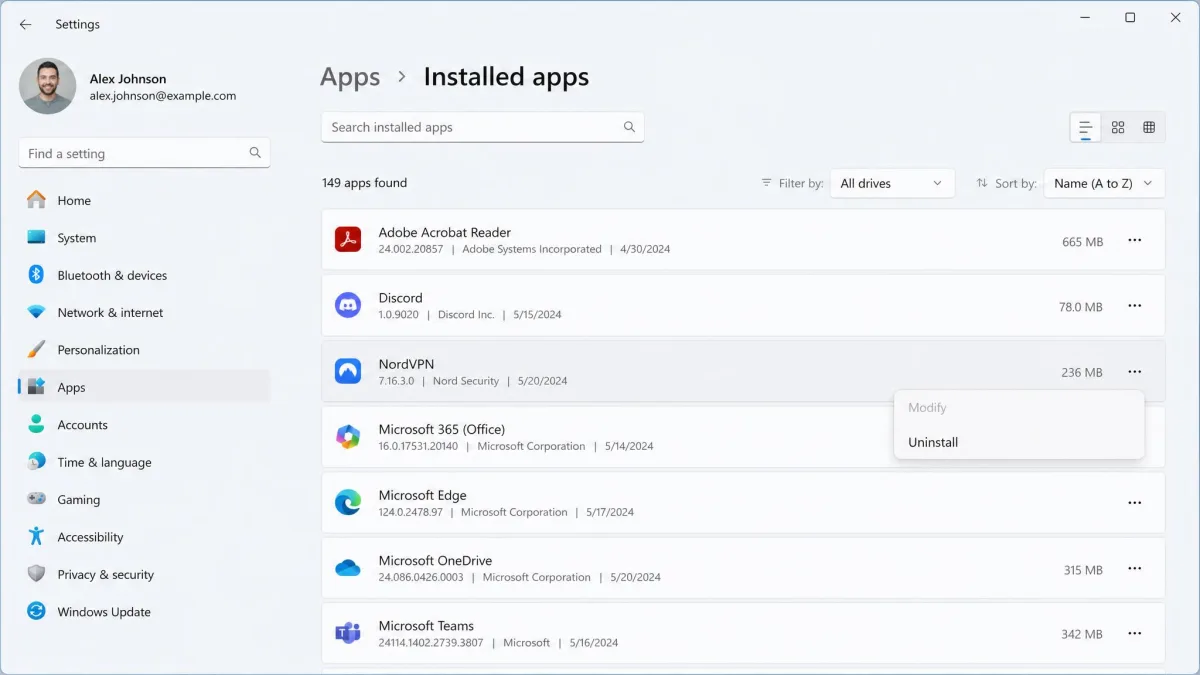Click the search magnifier in Find a setting

(255, 153)
